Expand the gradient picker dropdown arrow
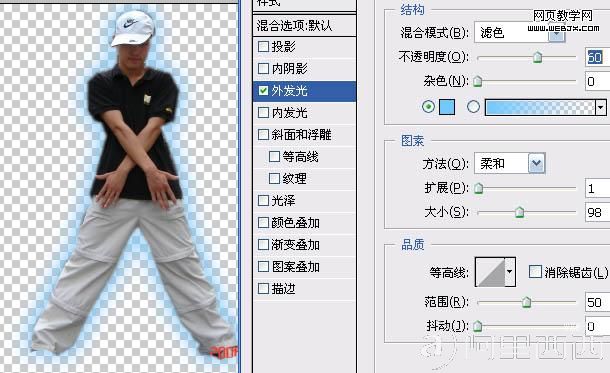This screenshot has height=373, width=610. (601, 107)
